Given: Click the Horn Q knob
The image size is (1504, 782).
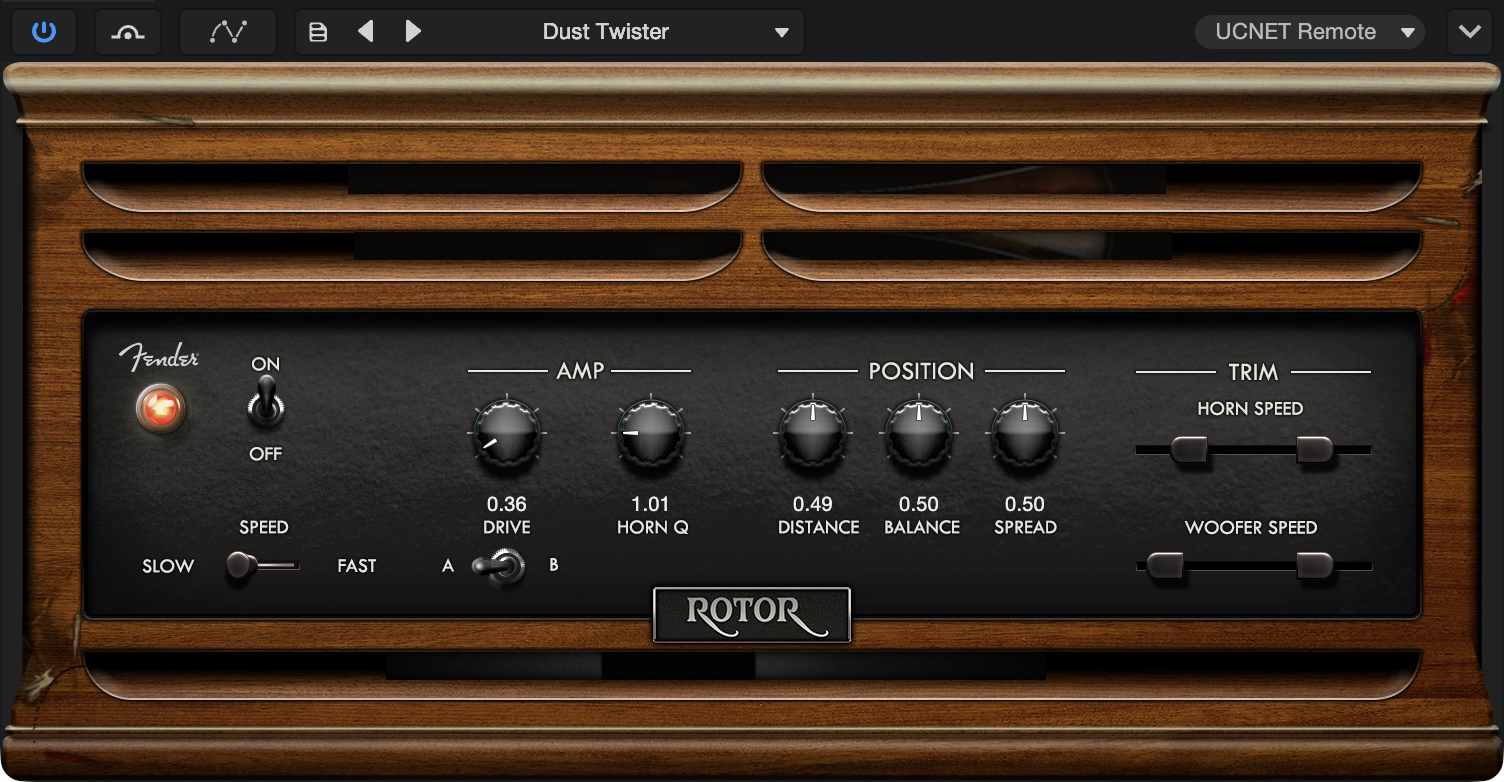Looking at the screenshot, I should point(651,433).
